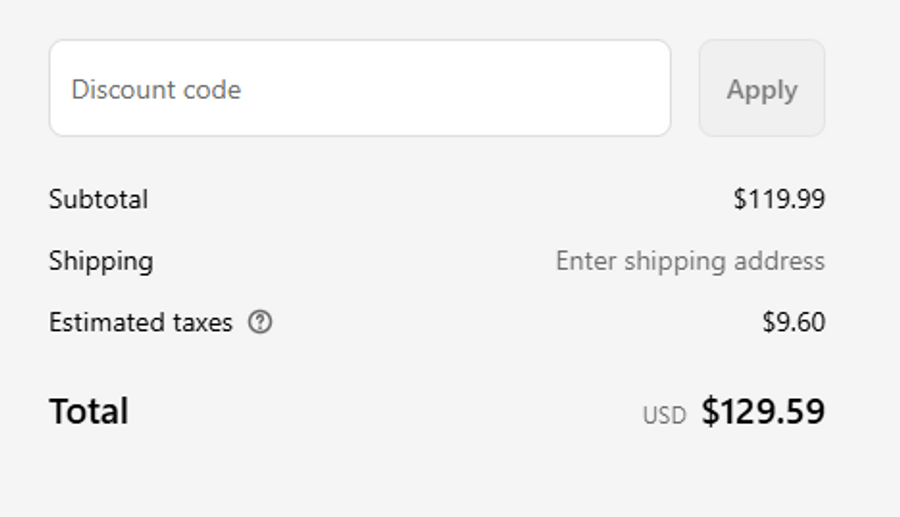
Task: Click the dollar sign of the subtotal amount
Action: coord(739,199)
